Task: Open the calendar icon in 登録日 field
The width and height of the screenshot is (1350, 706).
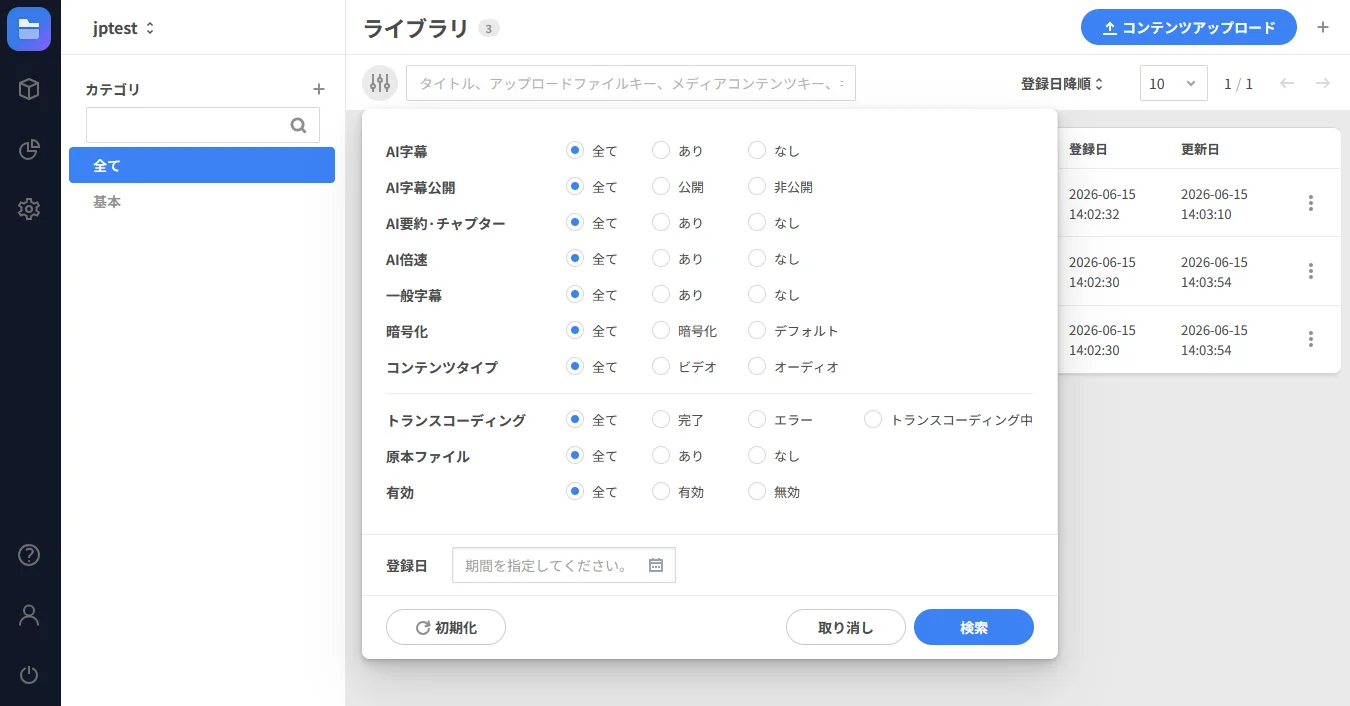Action: coord(656,565)
